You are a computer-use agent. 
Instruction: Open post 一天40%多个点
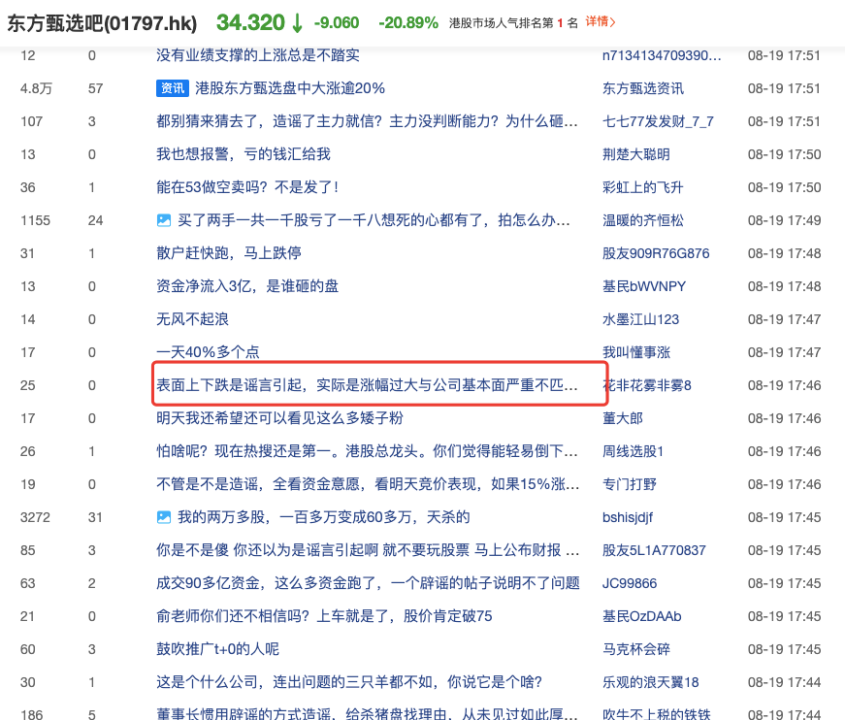tap(206, 352)
